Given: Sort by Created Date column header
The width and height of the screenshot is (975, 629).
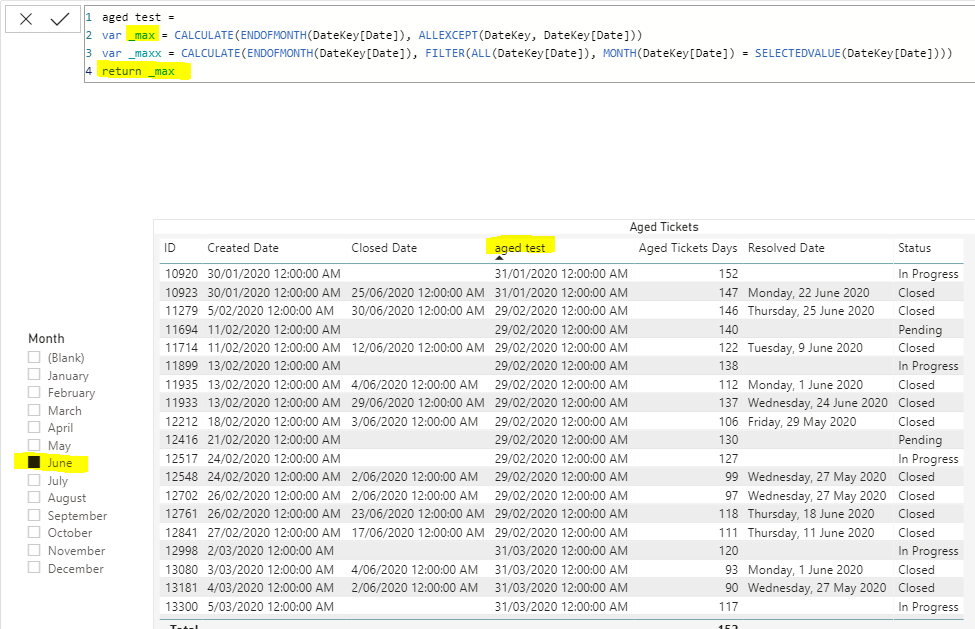Looking at the screenshot, I should pyautogui.click(x=243, y=248).
